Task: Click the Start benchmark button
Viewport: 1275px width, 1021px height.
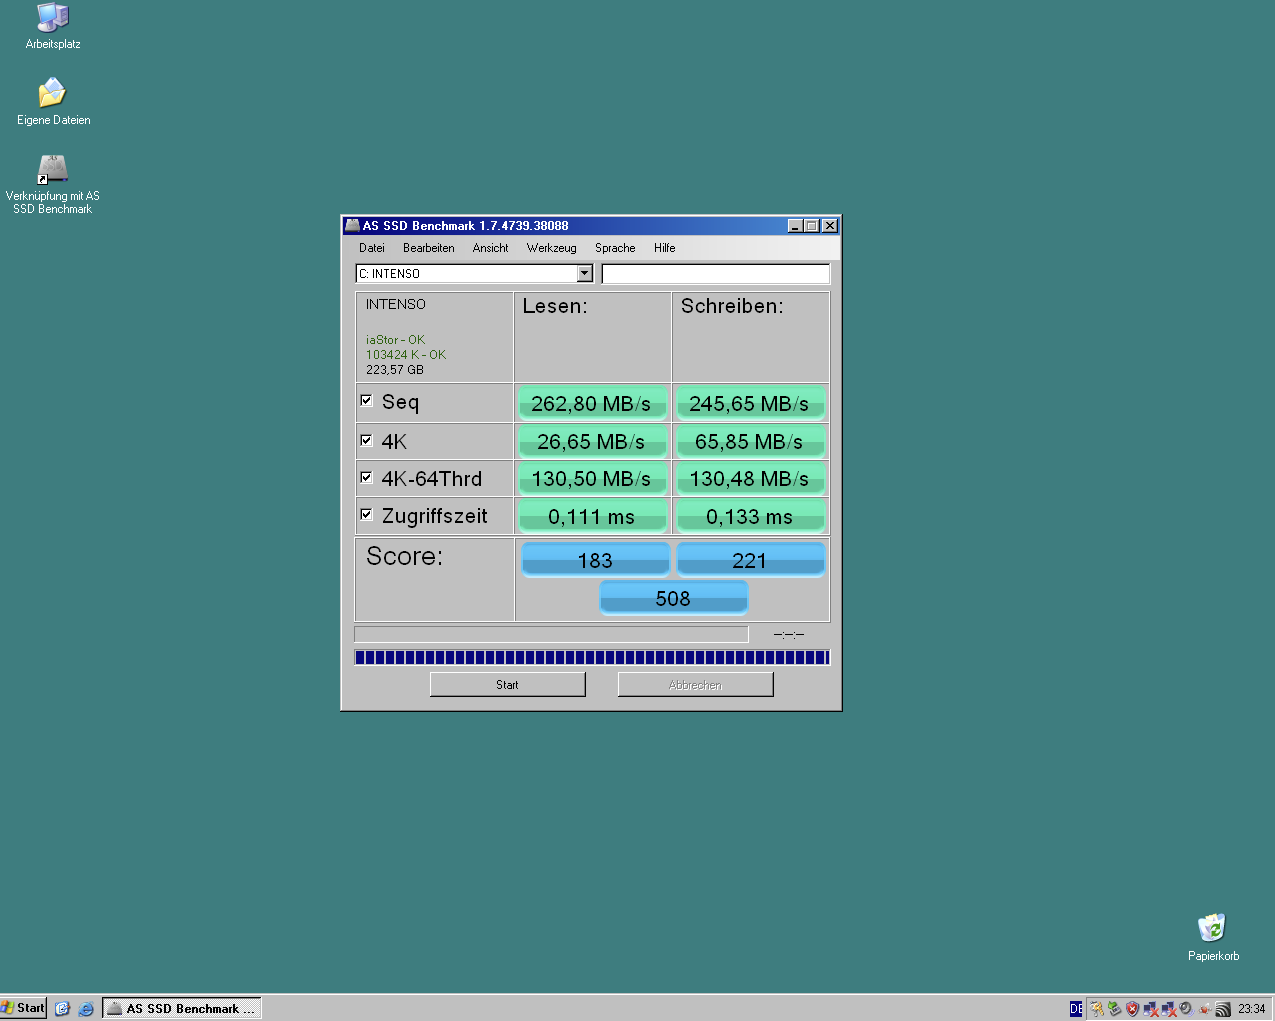Action: point(507,685)
